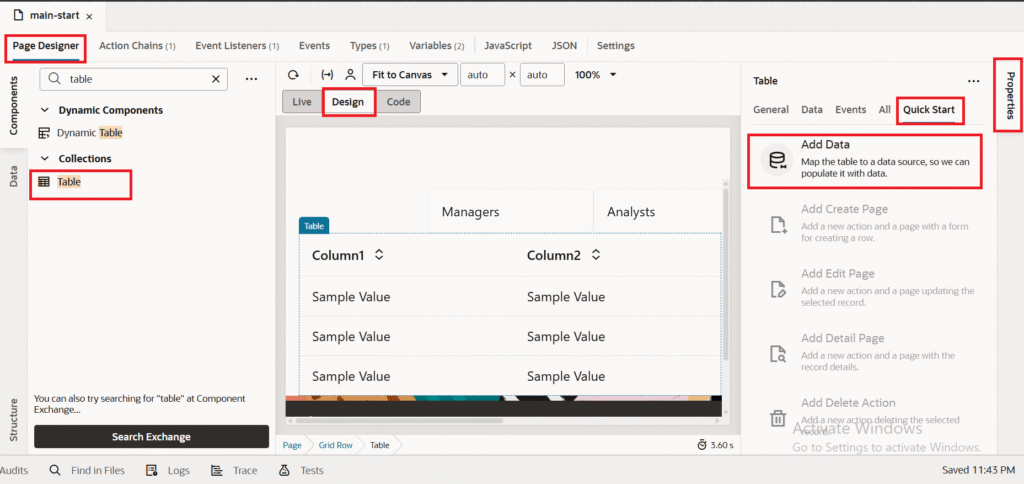The width and height of the screenshot is (1024, 484).
Task: Close the main-start tab
Action: tap(89, 16)
